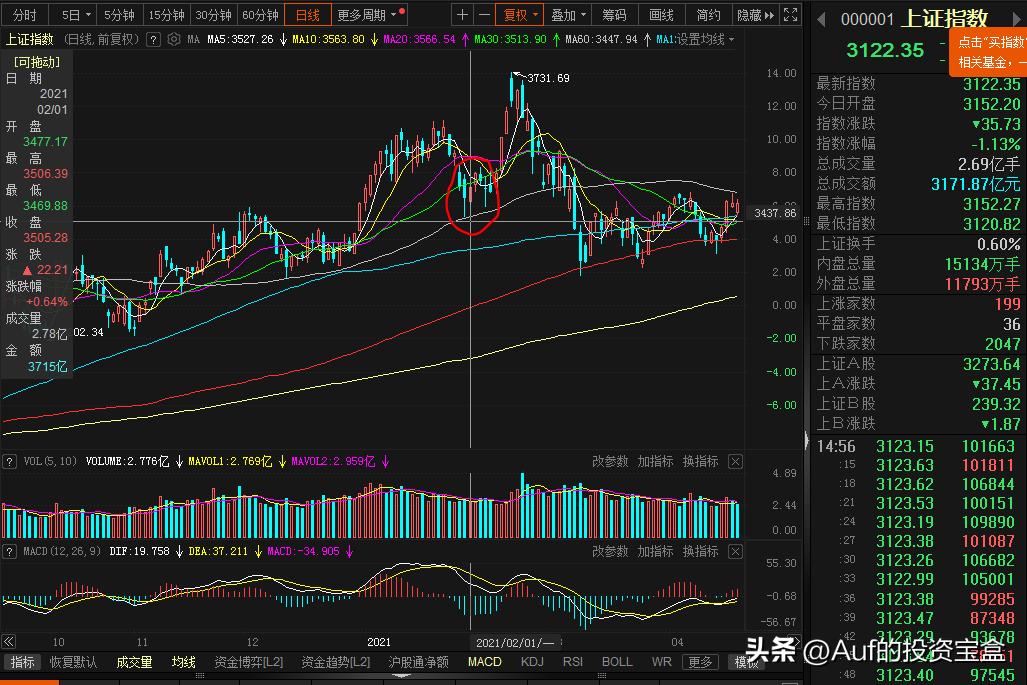Select the 日线 daily tab
1027x685 pixels.
(307, 14)
